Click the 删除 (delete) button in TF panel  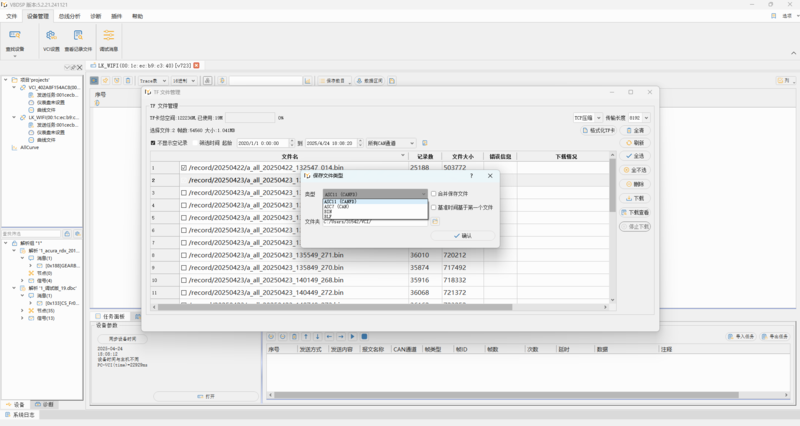[x=635, y=184]
